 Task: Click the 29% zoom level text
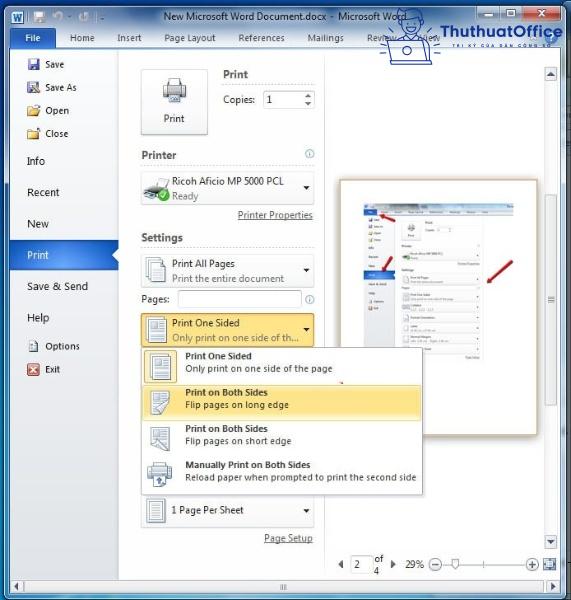coord(414,564)
